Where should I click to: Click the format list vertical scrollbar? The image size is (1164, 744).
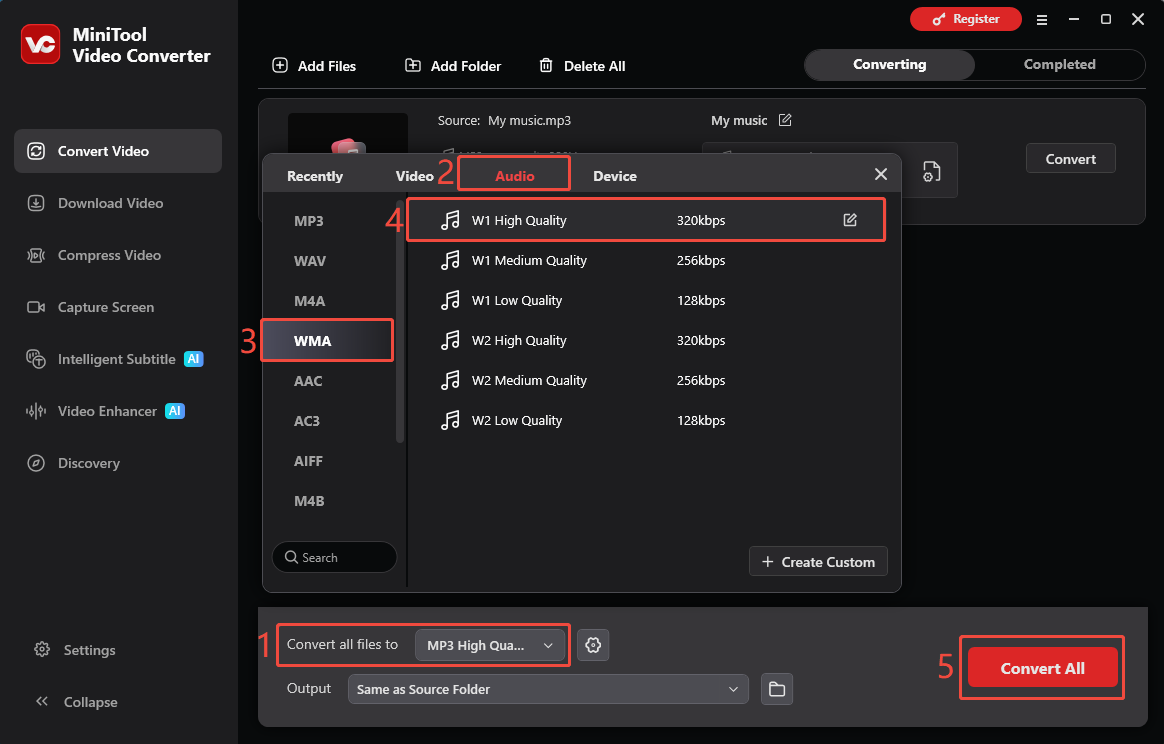click(x=400, y=322)
